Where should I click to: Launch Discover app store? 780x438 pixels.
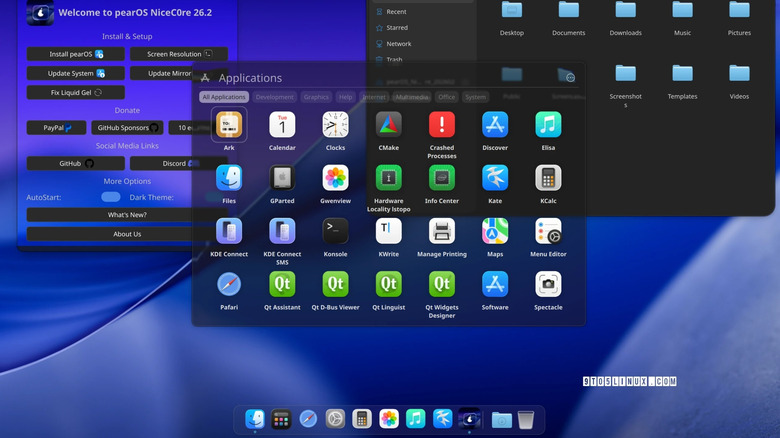coord(495,125)
